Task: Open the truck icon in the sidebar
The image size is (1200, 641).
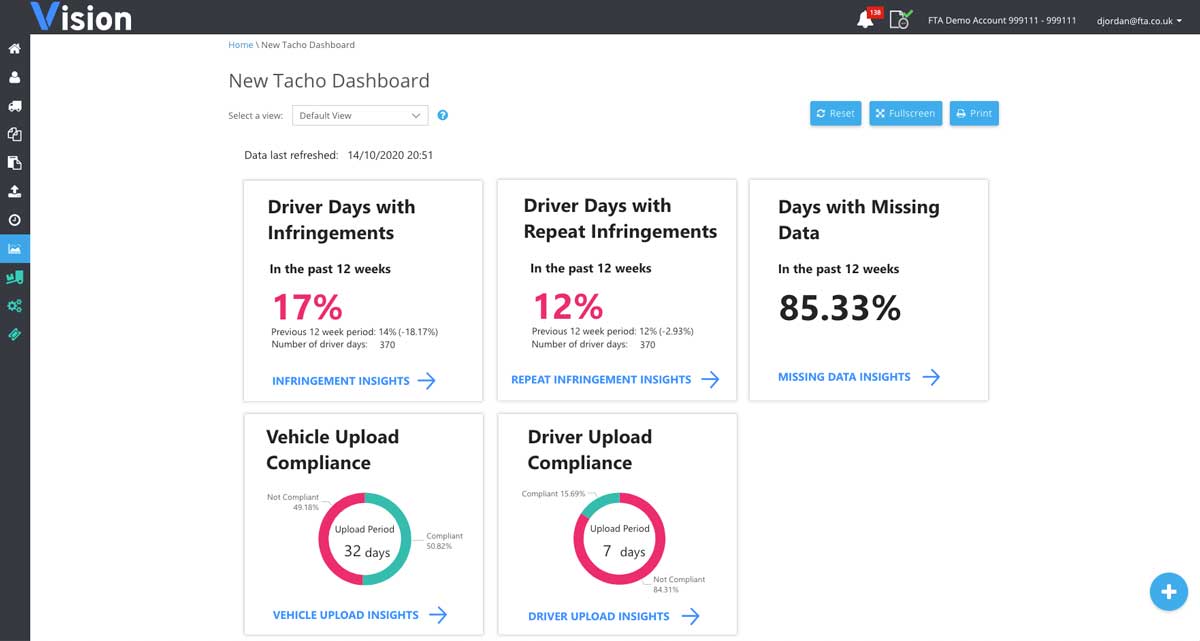Action: [15, 105]
